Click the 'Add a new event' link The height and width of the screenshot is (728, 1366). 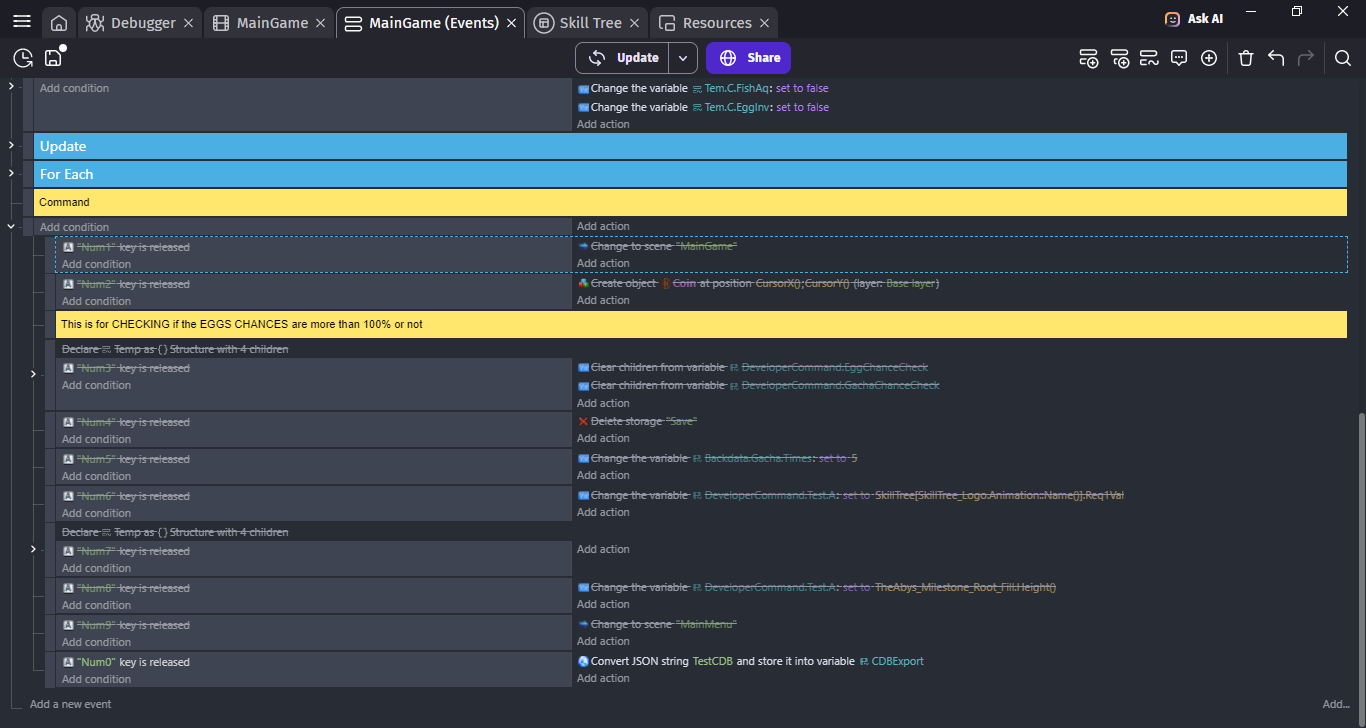[x=70, y=704]
